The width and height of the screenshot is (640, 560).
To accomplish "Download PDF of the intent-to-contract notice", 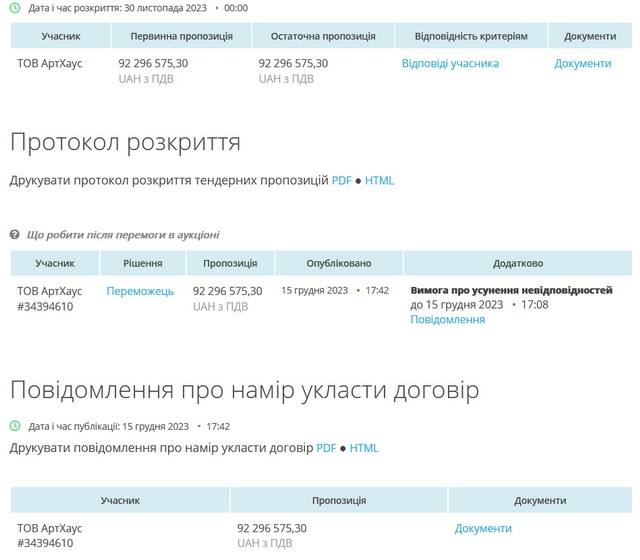I will (327, 448).
